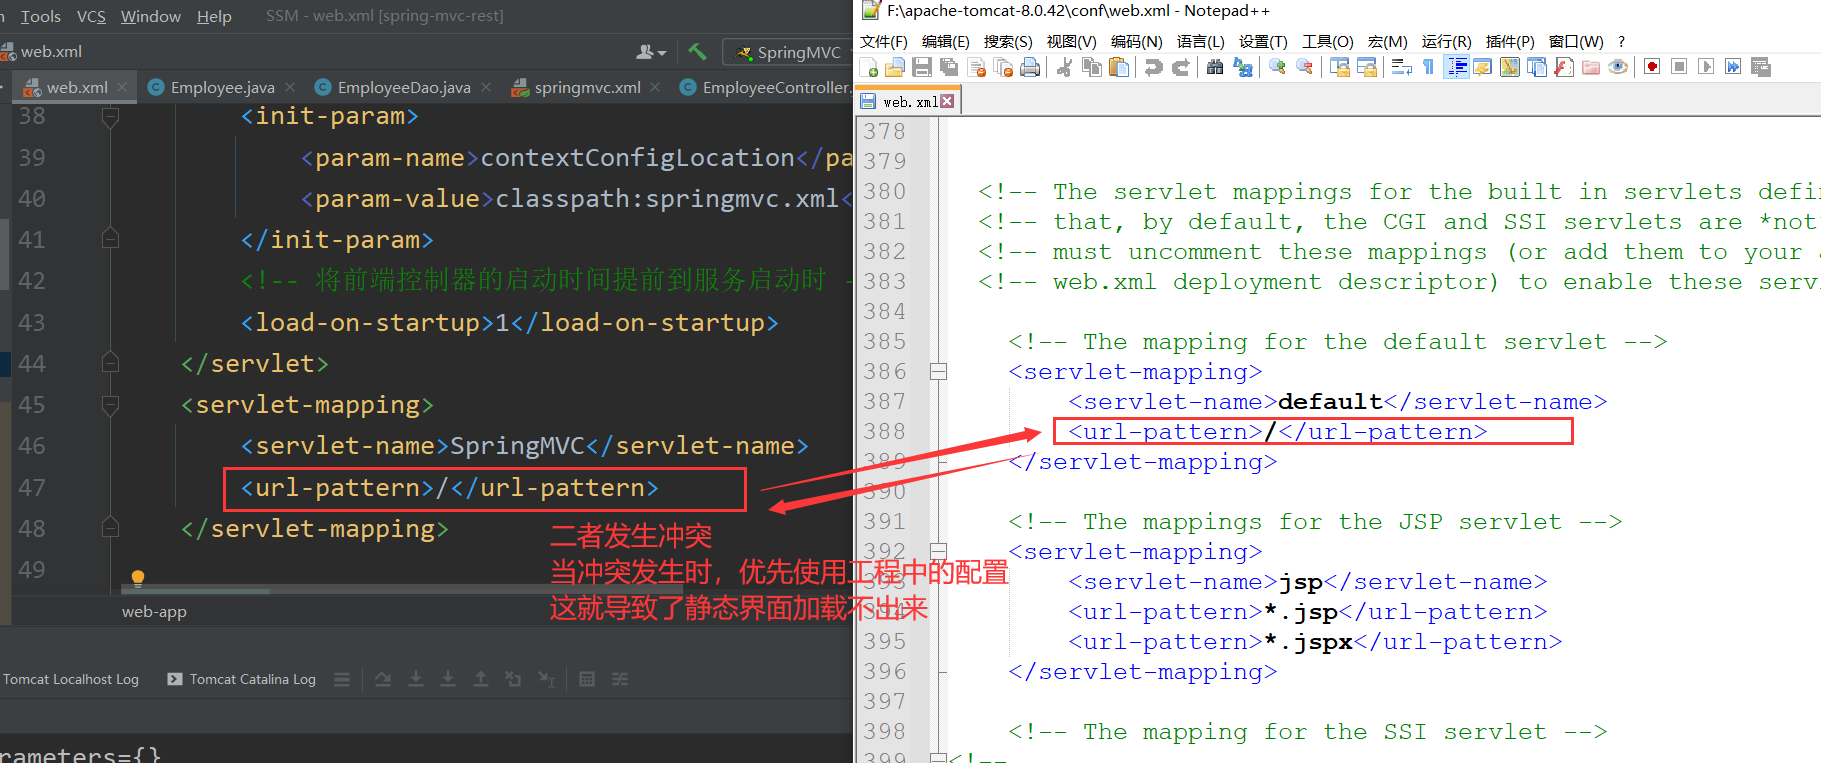Open the 语言(L) menu in Notepad++
Viewport: 1821px width, 763px height.
pyautogui.click(x=1200, y=41)
